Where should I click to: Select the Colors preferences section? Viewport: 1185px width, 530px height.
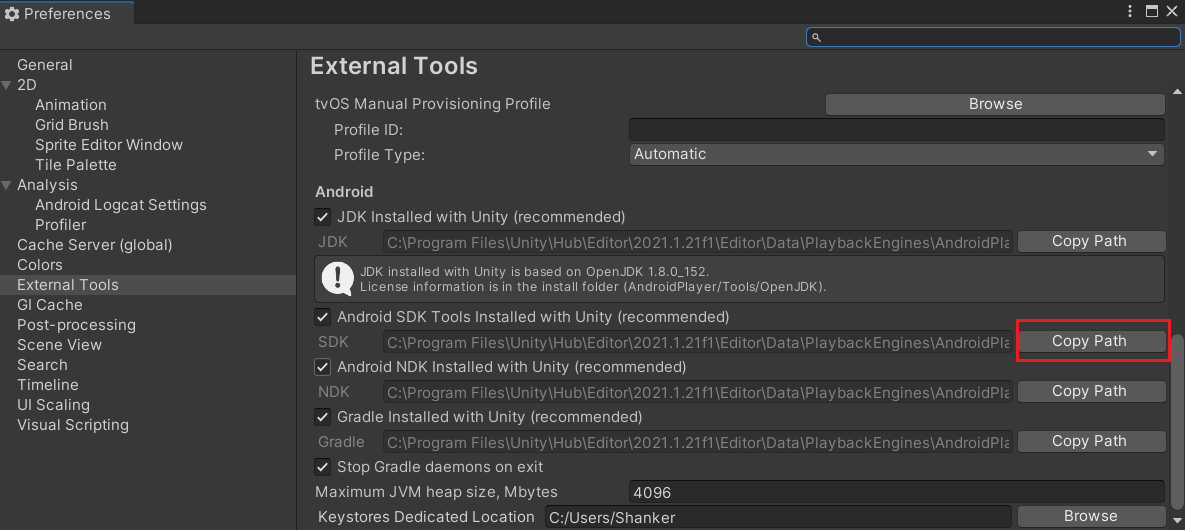point(40,265)
